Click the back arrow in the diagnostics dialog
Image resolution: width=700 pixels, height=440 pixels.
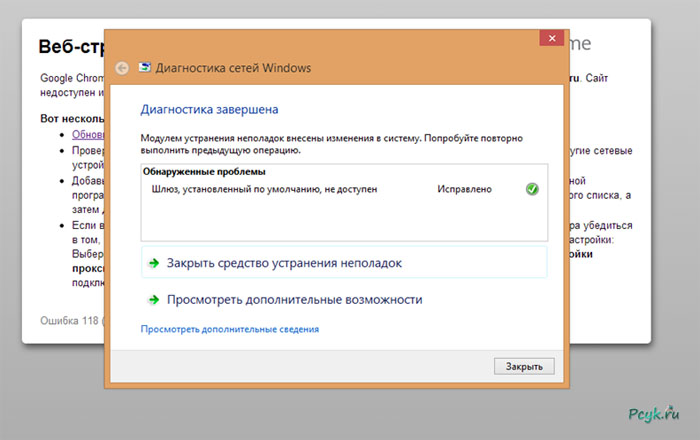(x=122, y=68)
